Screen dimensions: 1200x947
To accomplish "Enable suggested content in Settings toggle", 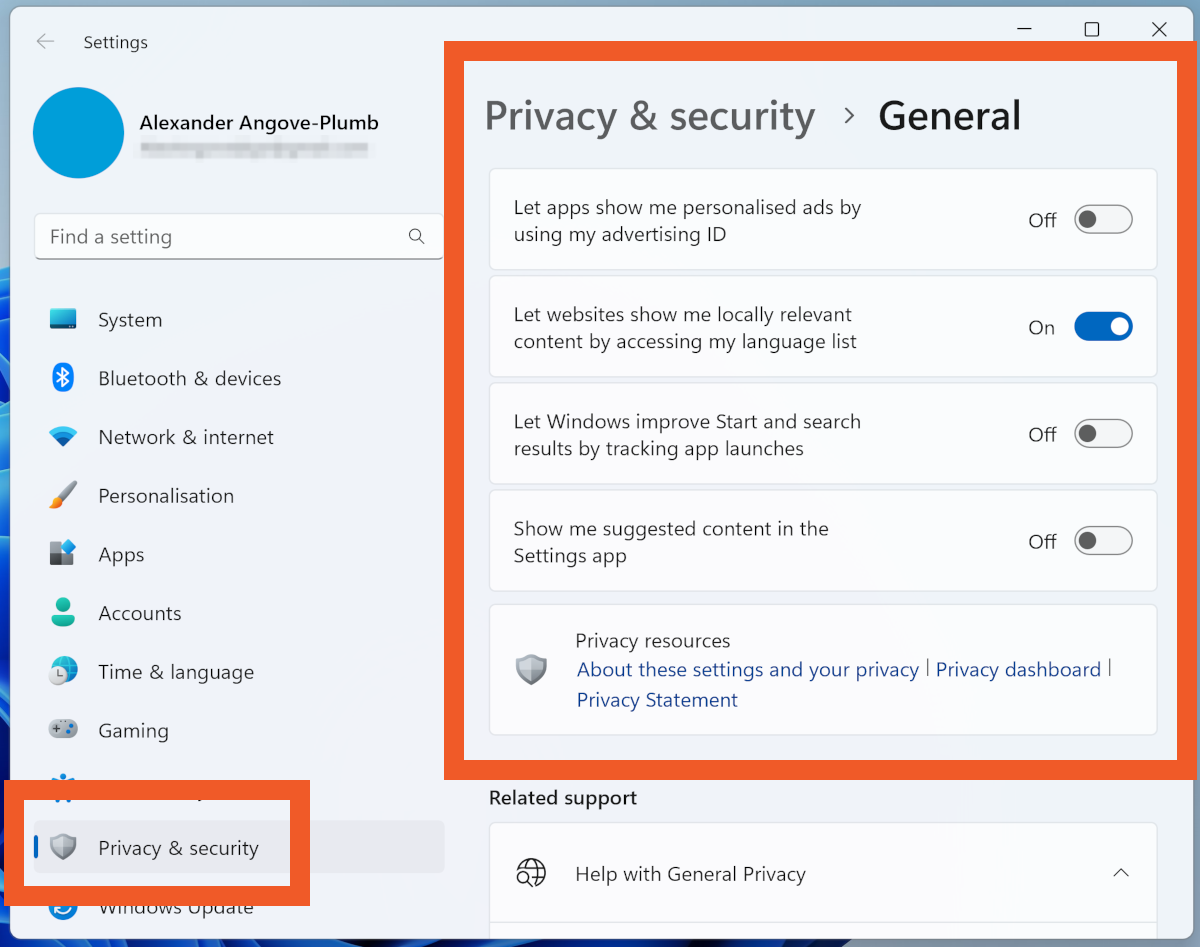I will click(x=1103, y=541).
